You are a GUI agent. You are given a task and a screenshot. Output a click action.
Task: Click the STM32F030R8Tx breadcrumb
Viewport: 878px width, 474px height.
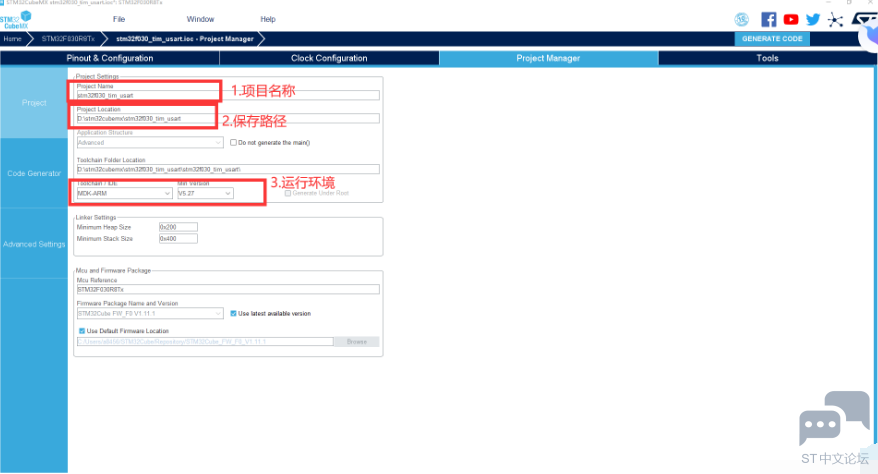[x=68, y=39]
